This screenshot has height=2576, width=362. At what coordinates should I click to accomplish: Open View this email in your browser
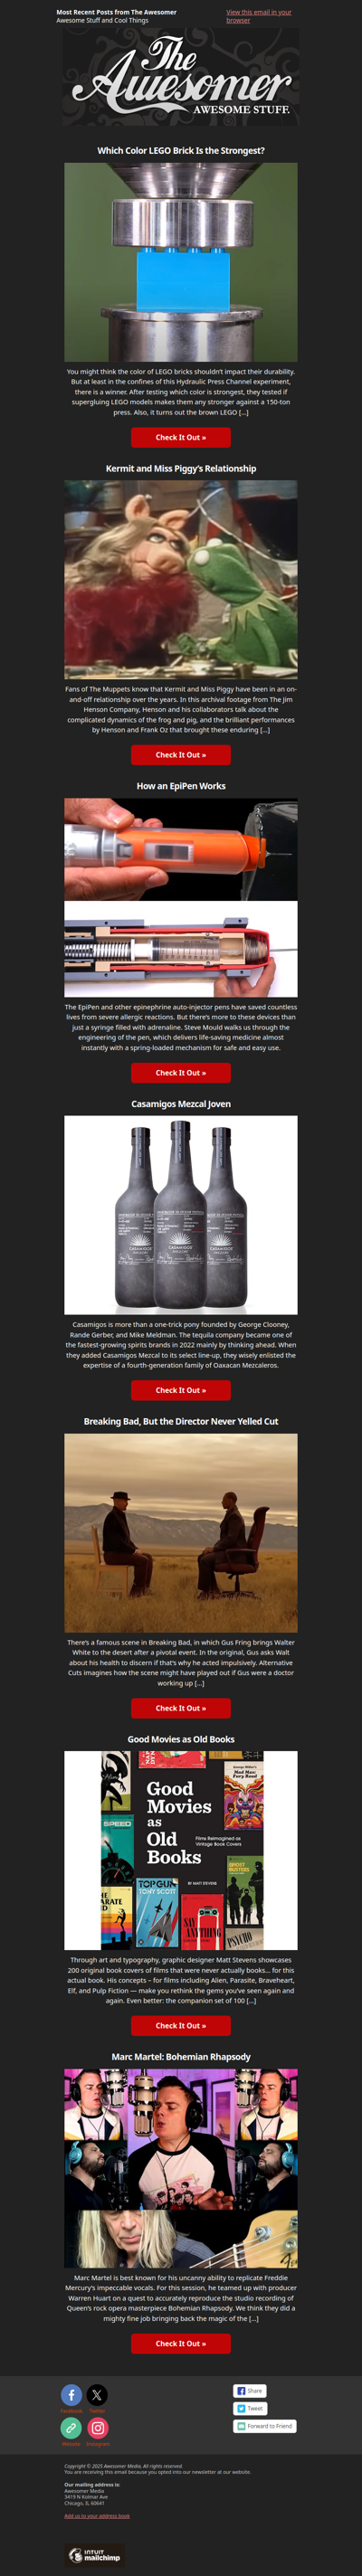point(259,16)
